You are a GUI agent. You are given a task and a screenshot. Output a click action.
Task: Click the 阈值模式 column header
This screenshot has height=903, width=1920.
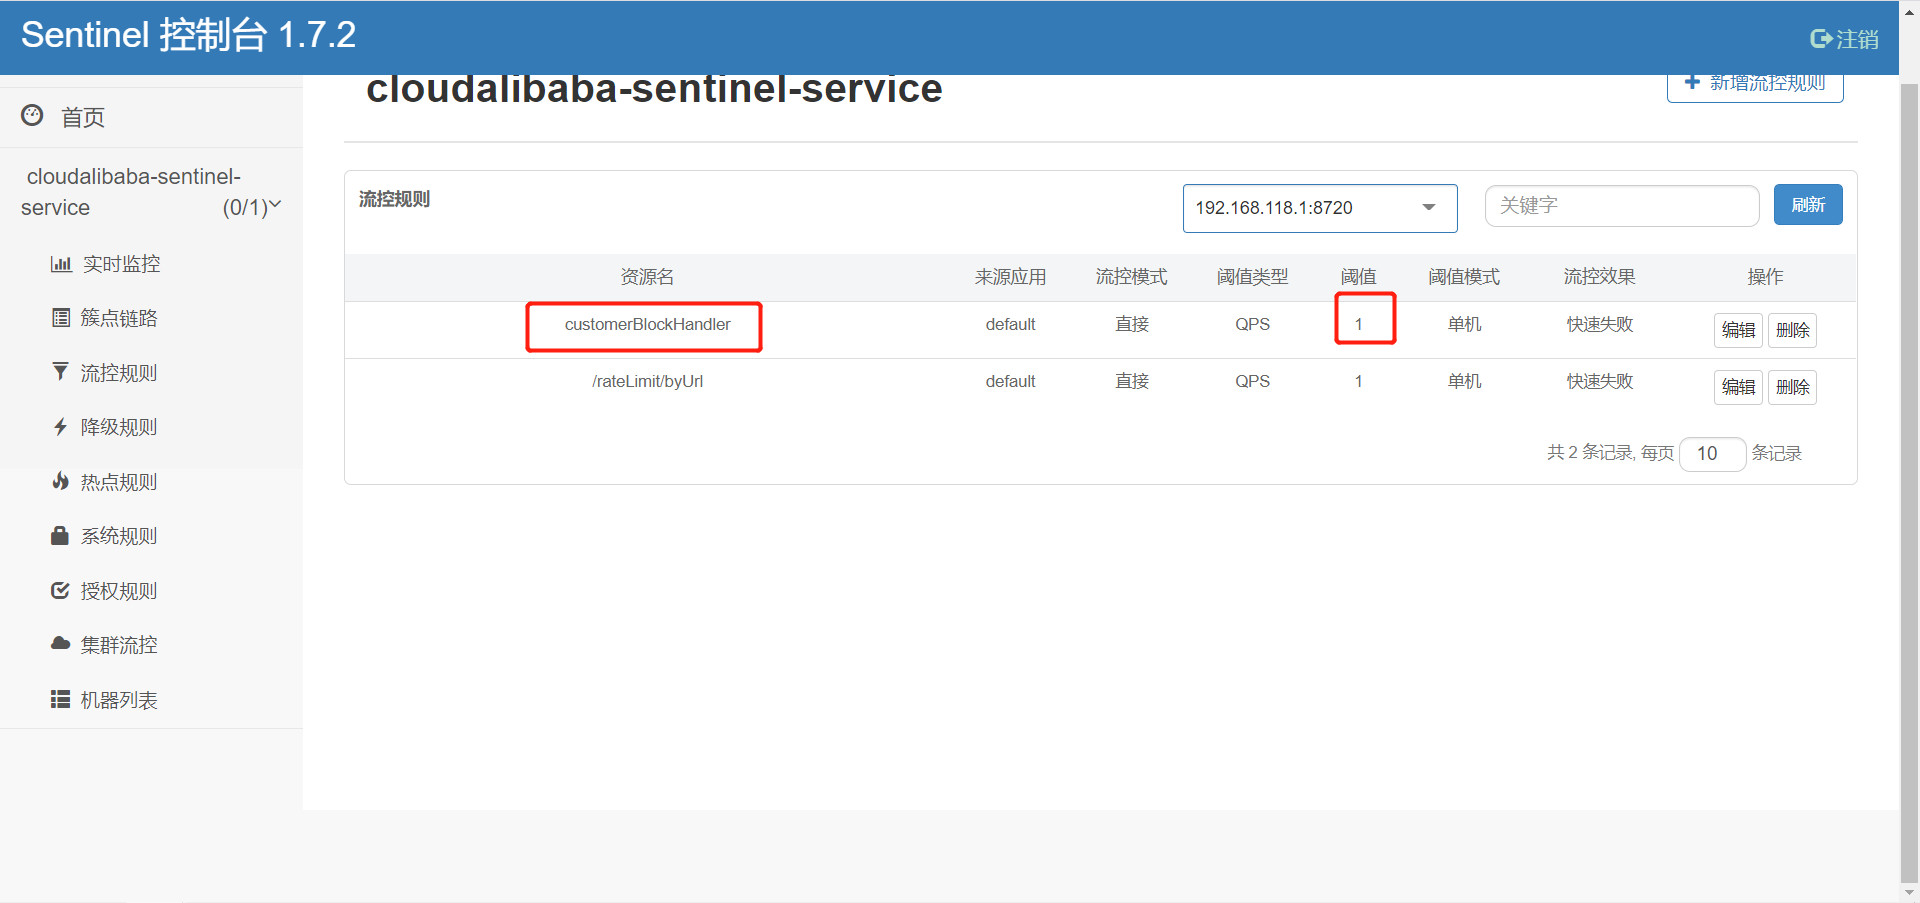pyautogui.click(x=1464, y=277)
